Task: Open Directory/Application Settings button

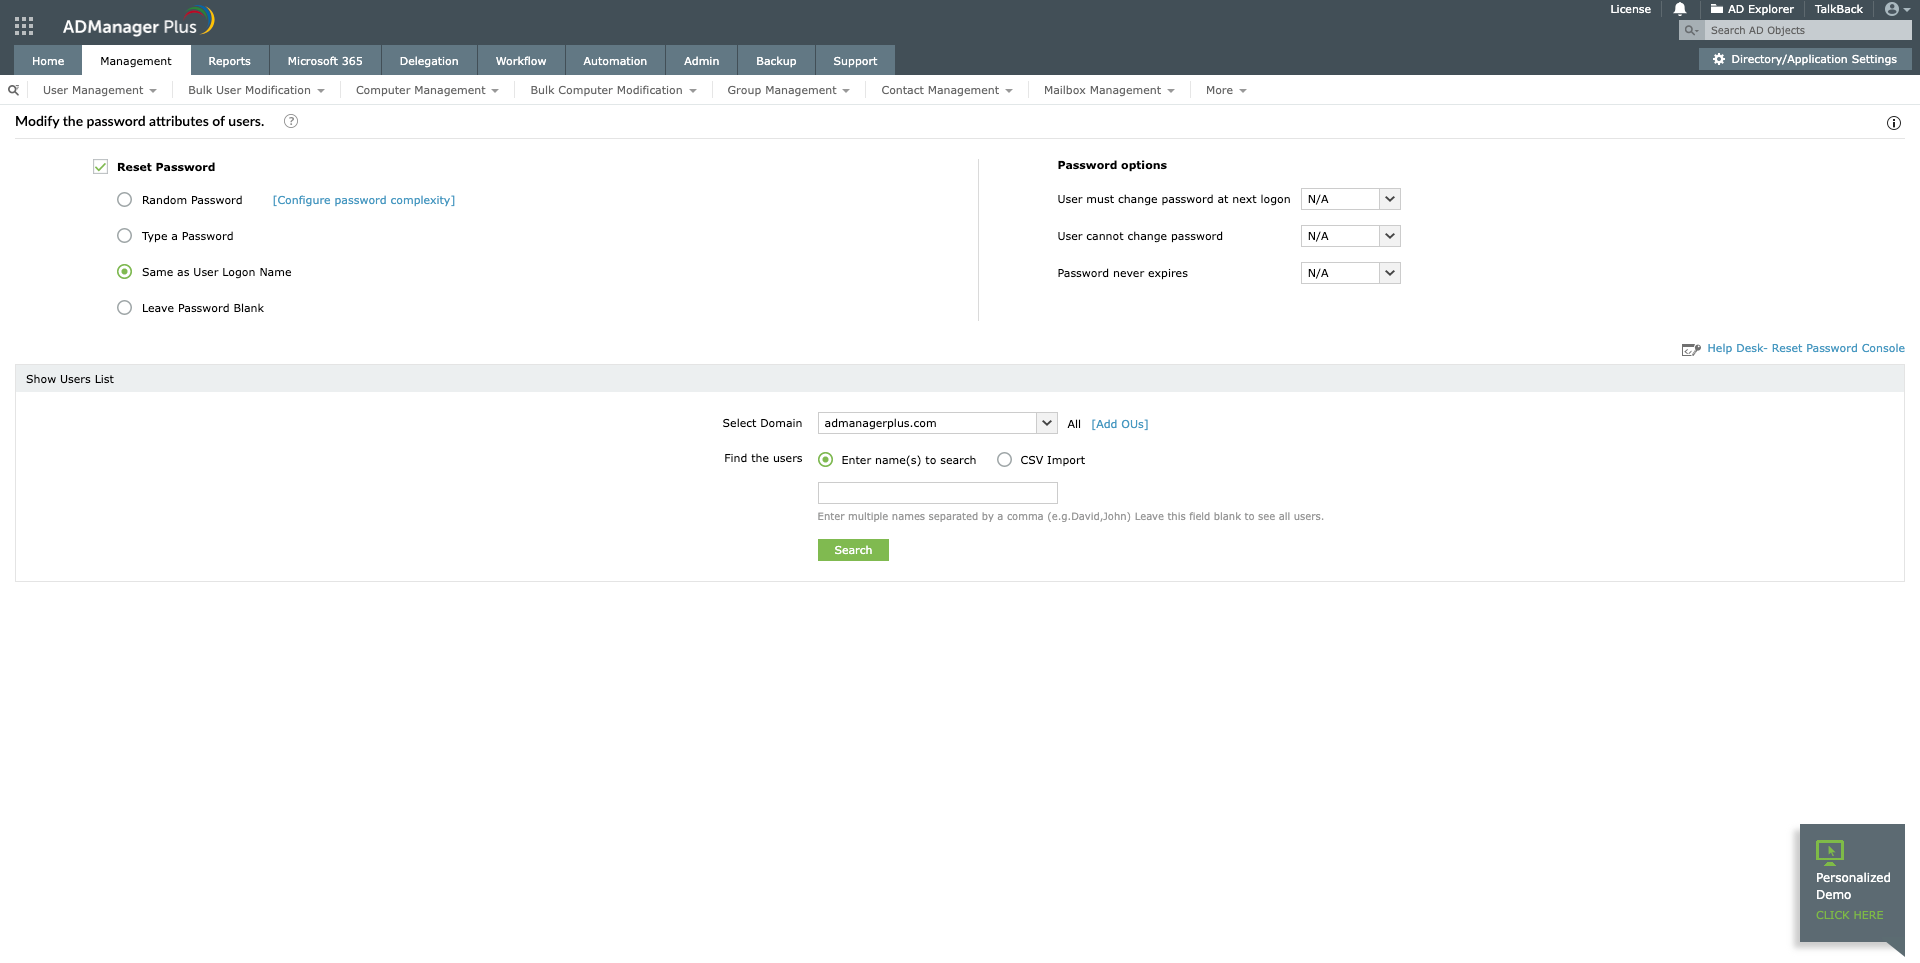Action: click(x=1805, y=59)
